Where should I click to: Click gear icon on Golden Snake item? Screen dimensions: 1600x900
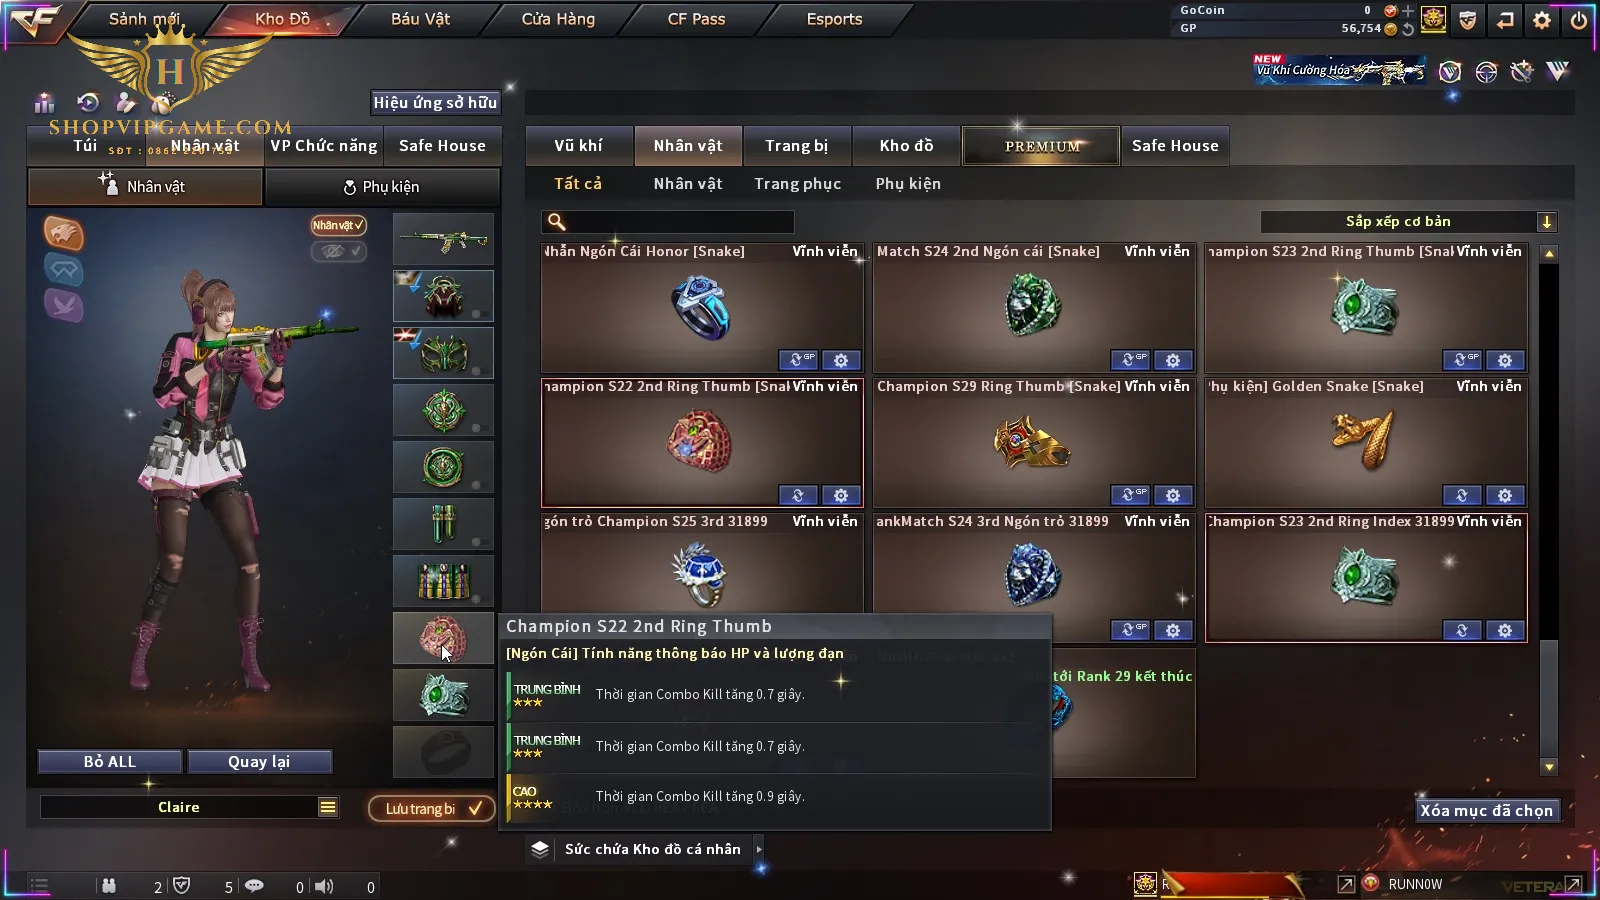click(x=1505, y=495)
